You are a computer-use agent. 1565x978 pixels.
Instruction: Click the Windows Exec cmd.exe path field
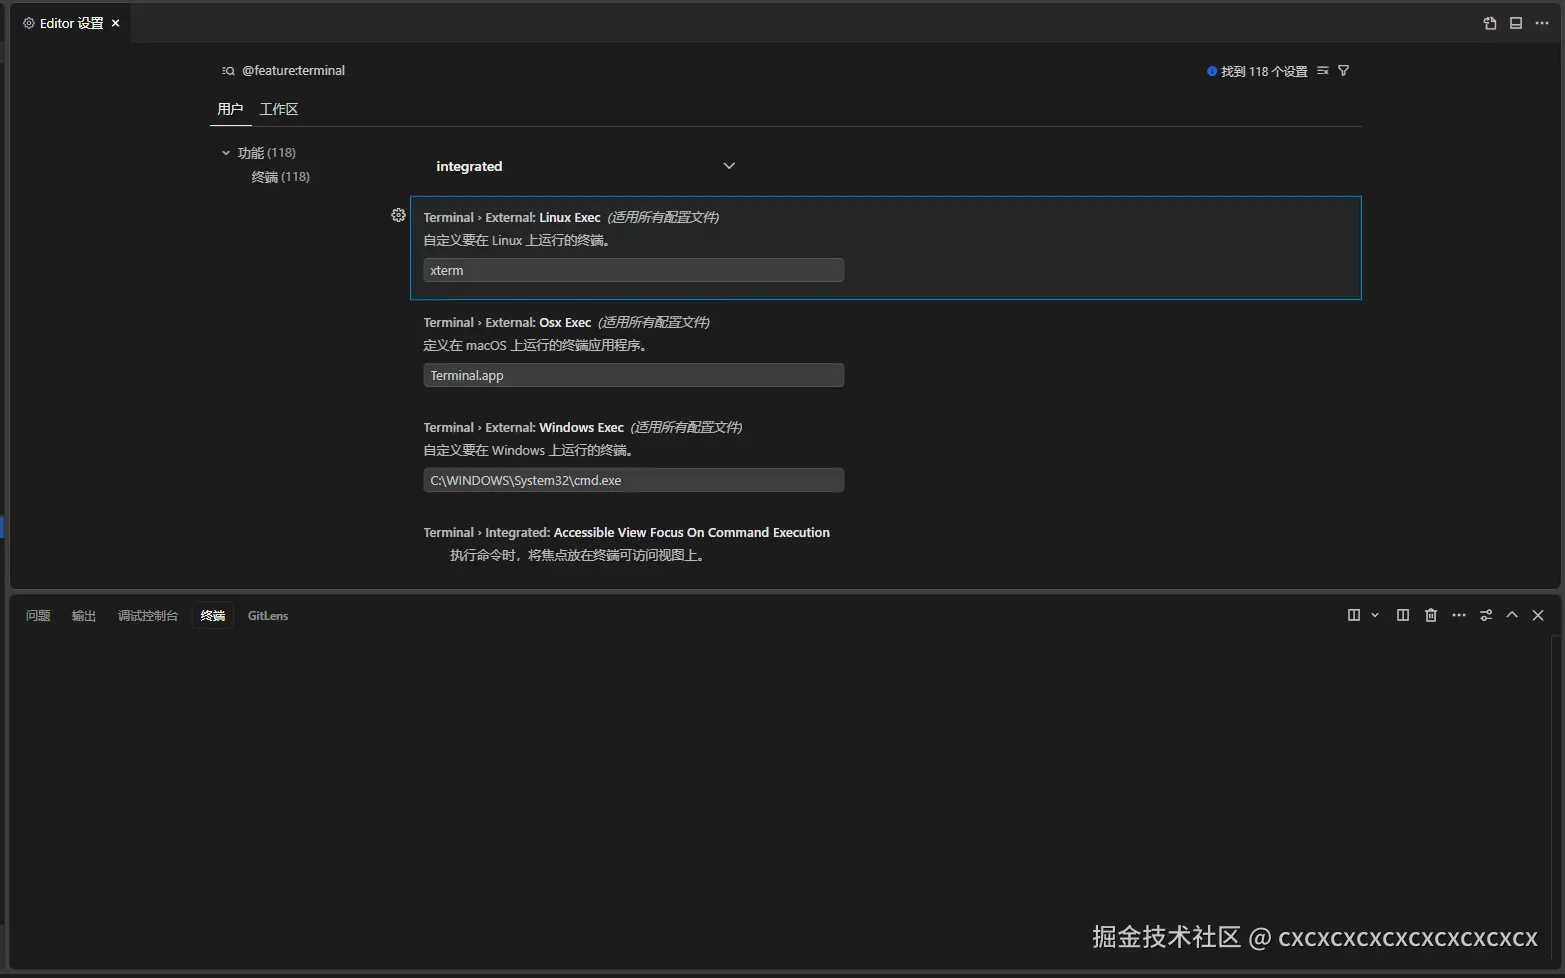tap(633, 481)
